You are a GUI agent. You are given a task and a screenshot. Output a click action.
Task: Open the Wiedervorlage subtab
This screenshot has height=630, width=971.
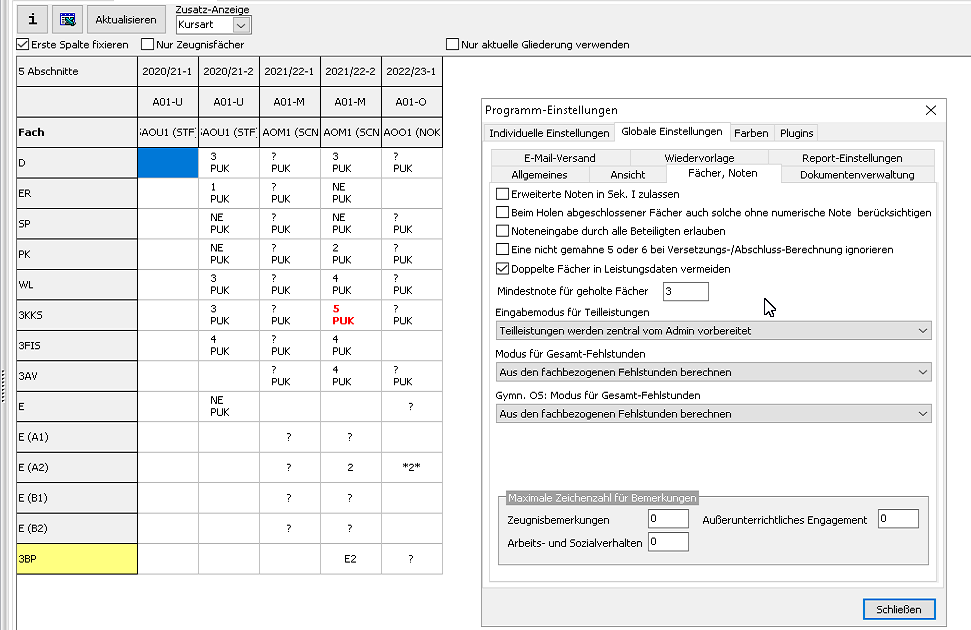coord(699,158)
